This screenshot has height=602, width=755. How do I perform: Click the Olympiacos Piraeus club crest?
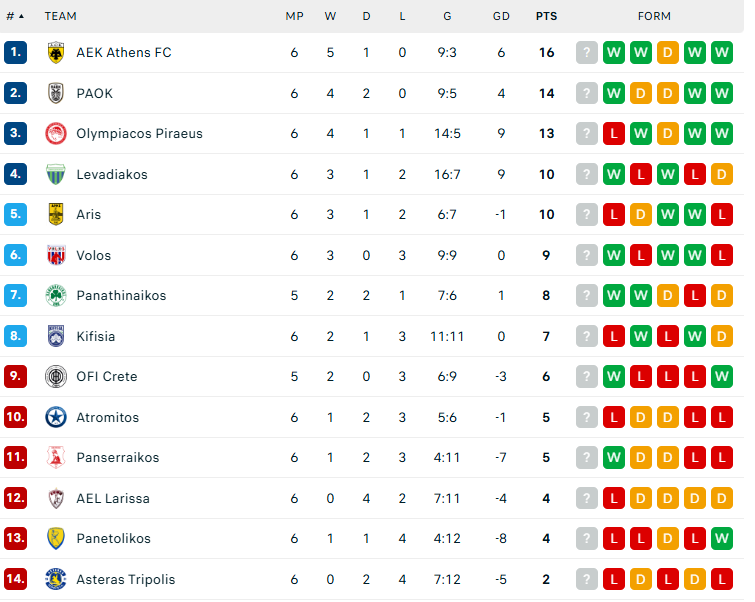(56, 134)
